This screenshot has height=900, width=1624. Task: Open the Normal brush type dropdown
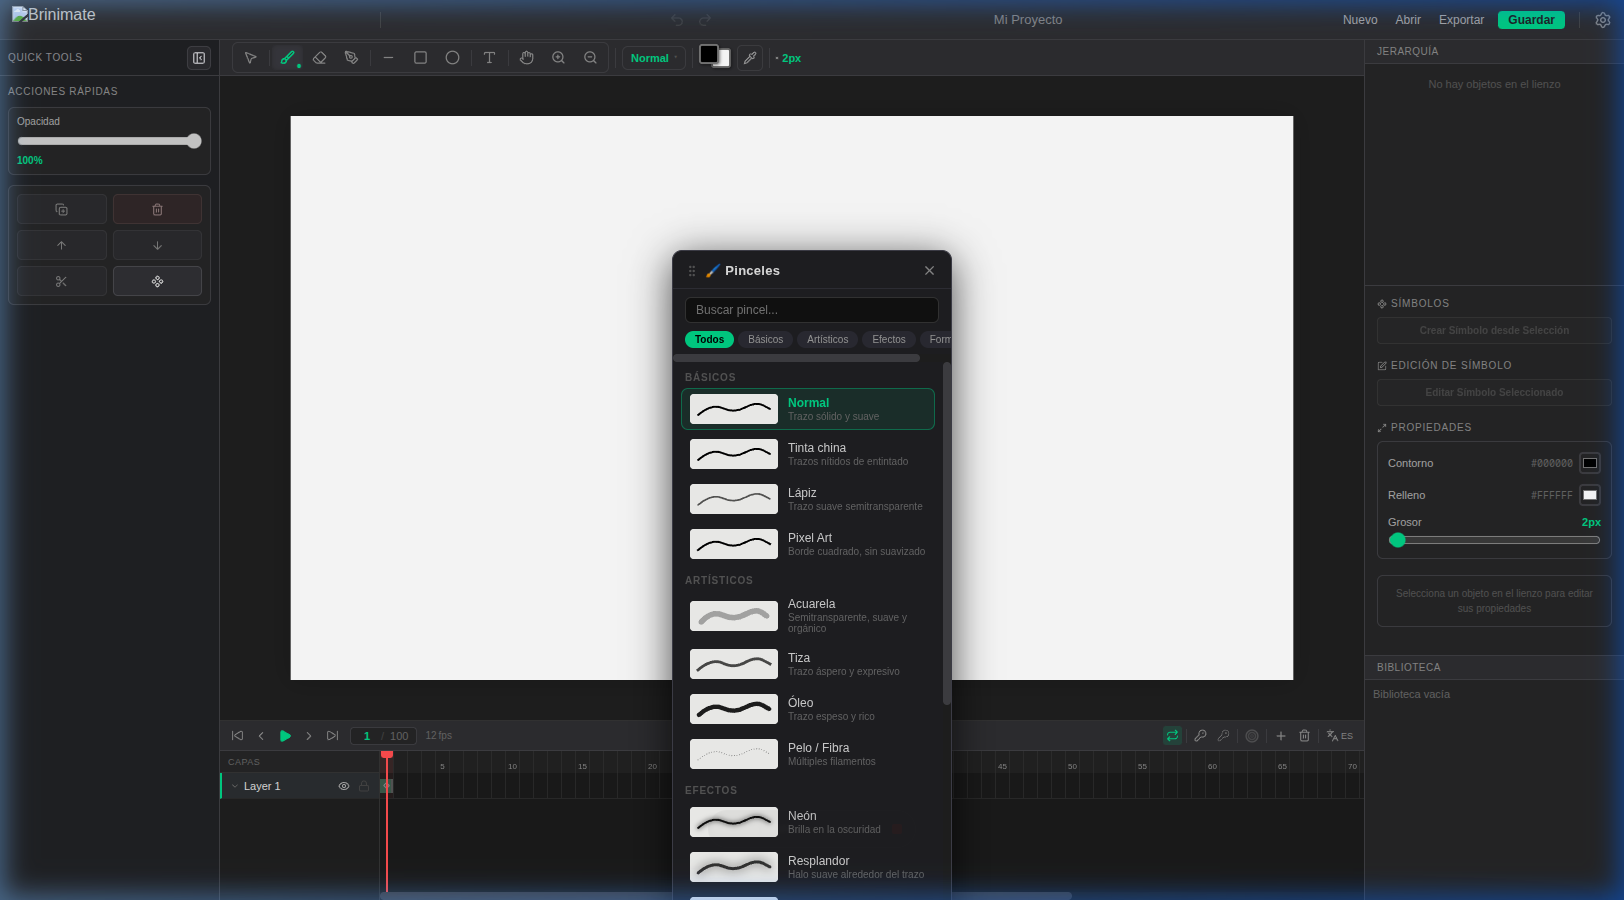click(x=653, y=58)
